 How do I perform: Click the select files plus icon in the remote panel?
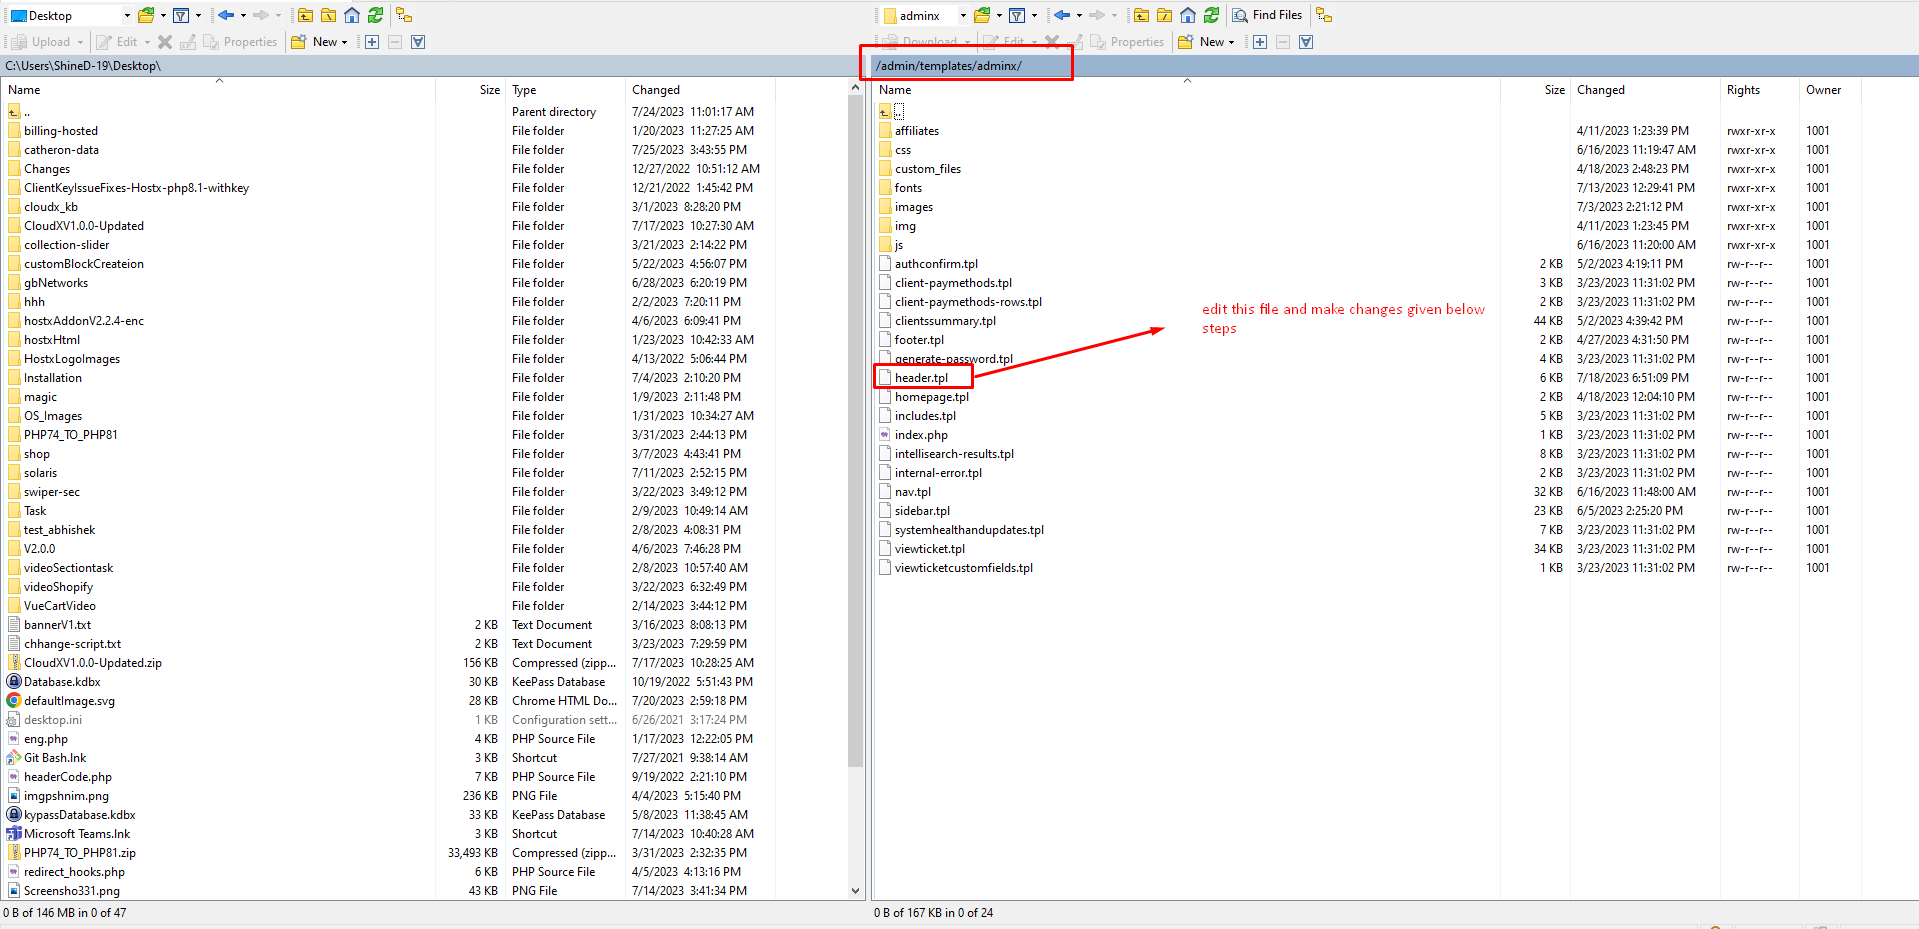(x=1260, y=42)
